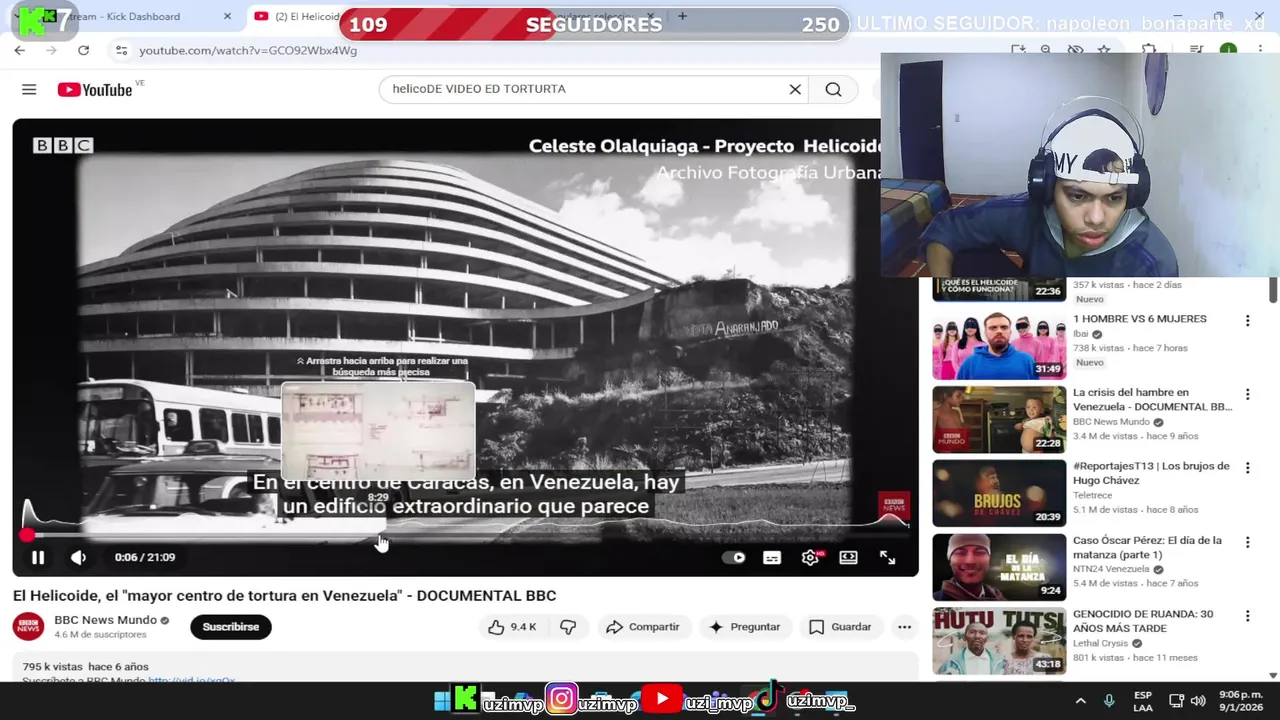
Task: Close the Kick Dashboard tab
Action: pos(227,16)
